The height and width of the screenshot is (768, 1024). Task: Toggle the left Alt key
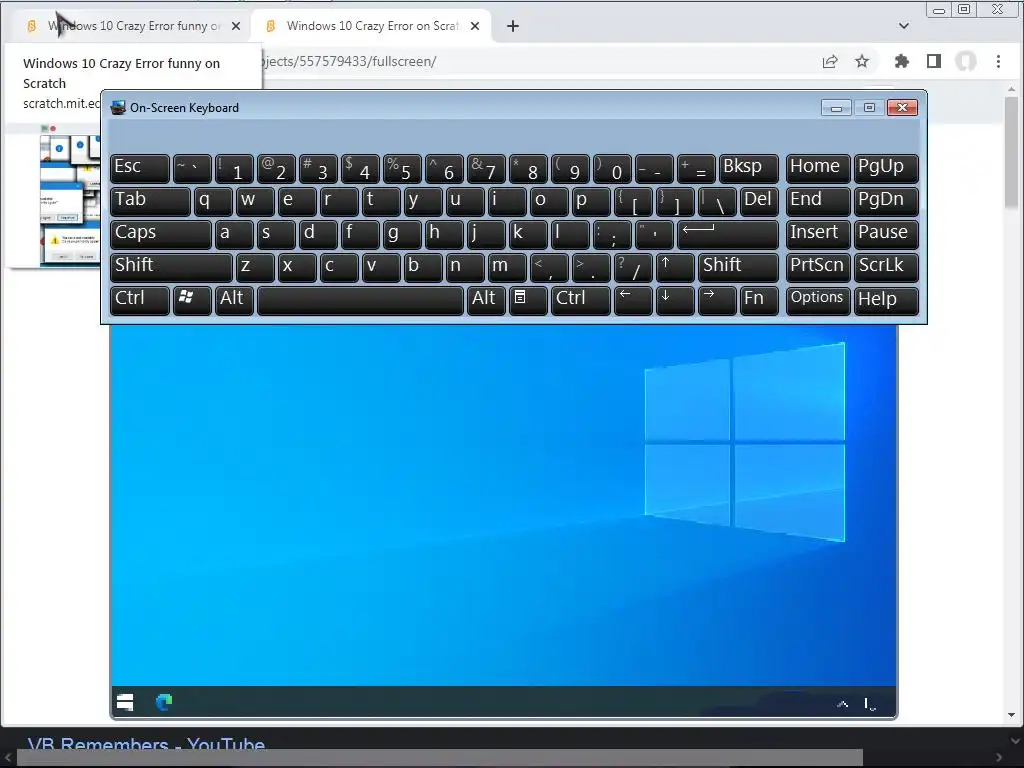[234, 300]
